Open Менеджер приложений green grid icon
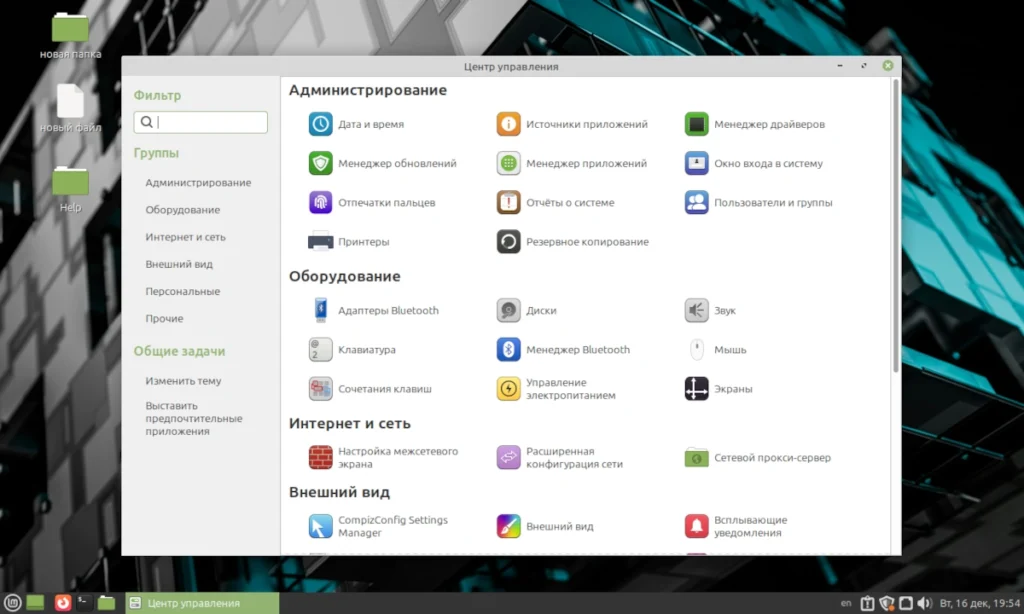This screenshot has width=1024, height=614. click(x=508, y=163)
